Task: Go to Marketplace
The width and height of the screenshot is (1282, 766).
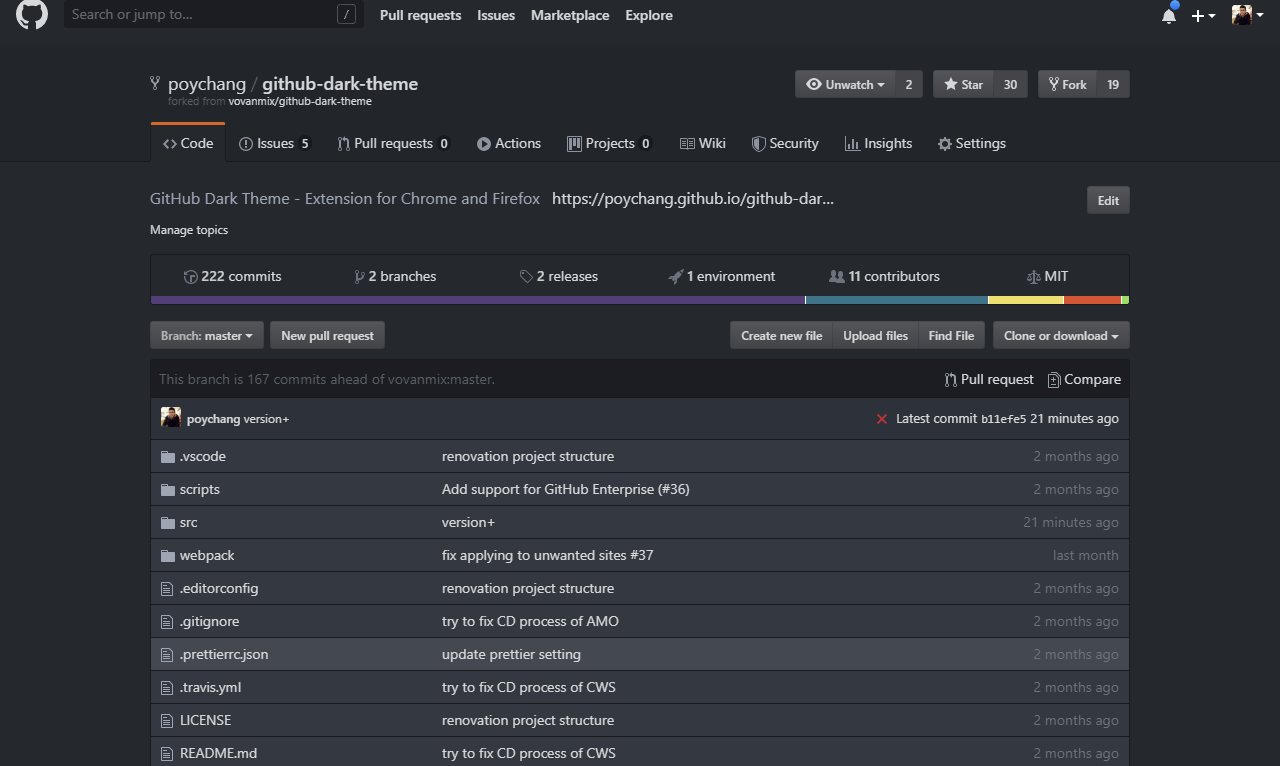Action: click(570, 15)
